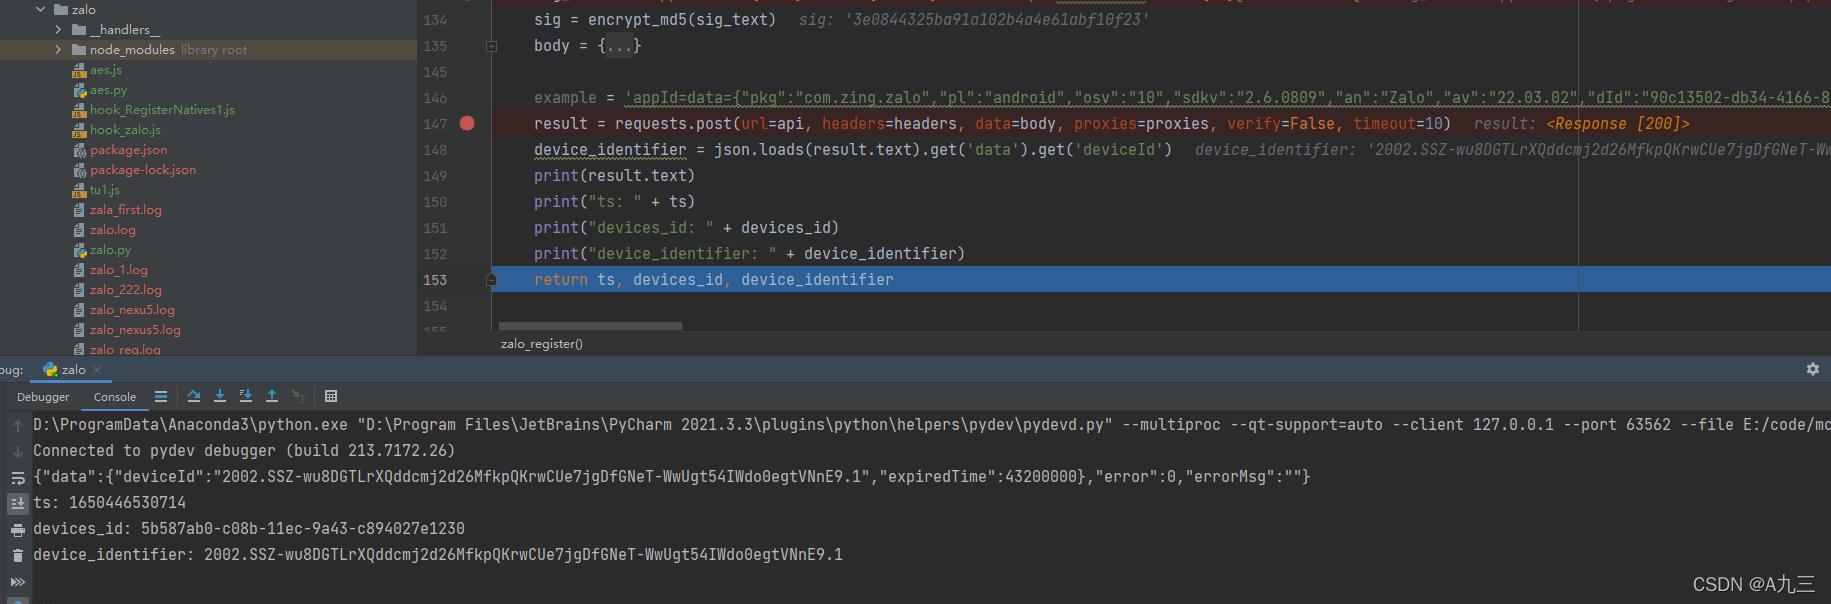Toggle the breakpoint on line 147
The height and width of the screenshot is (604, 1831).
467,123
